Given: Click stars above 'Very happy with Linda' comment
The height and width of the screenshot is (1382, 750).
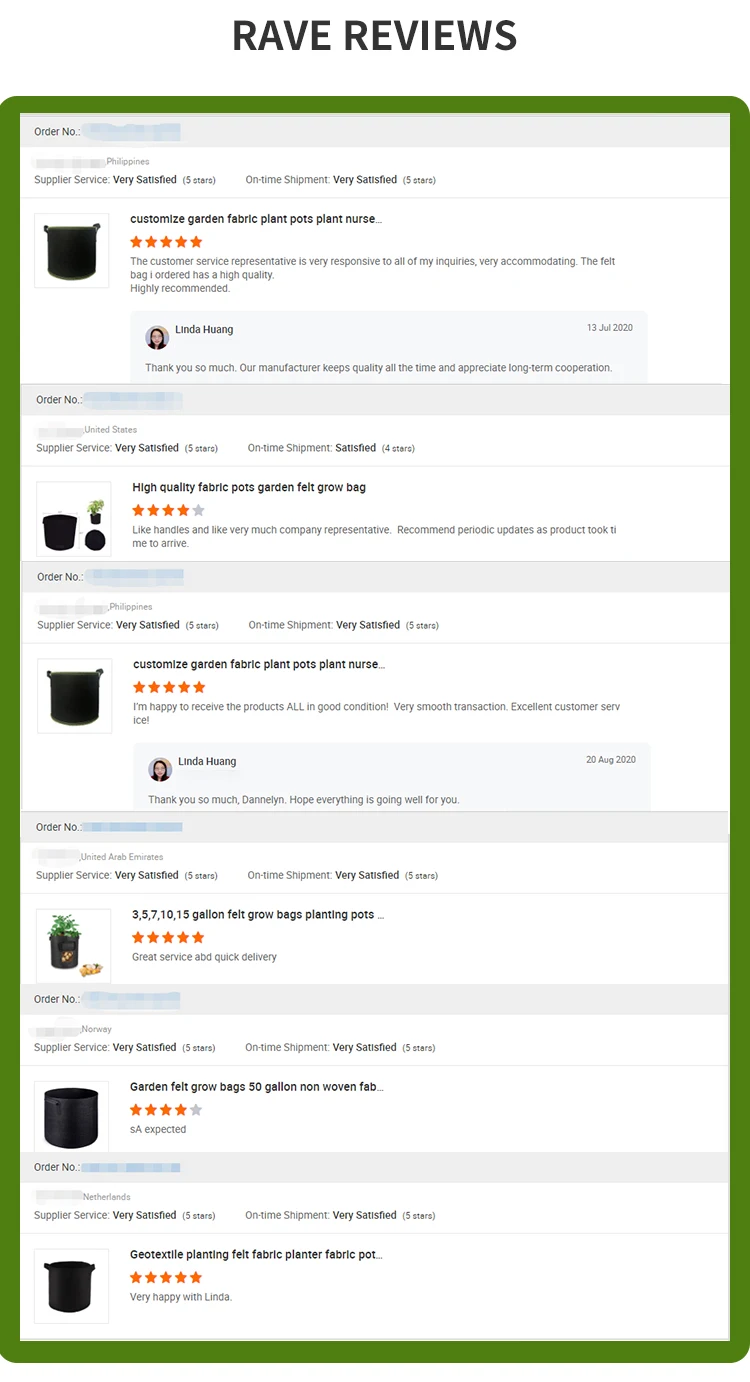Looking at the screenshot, I should coord(166,1277).
